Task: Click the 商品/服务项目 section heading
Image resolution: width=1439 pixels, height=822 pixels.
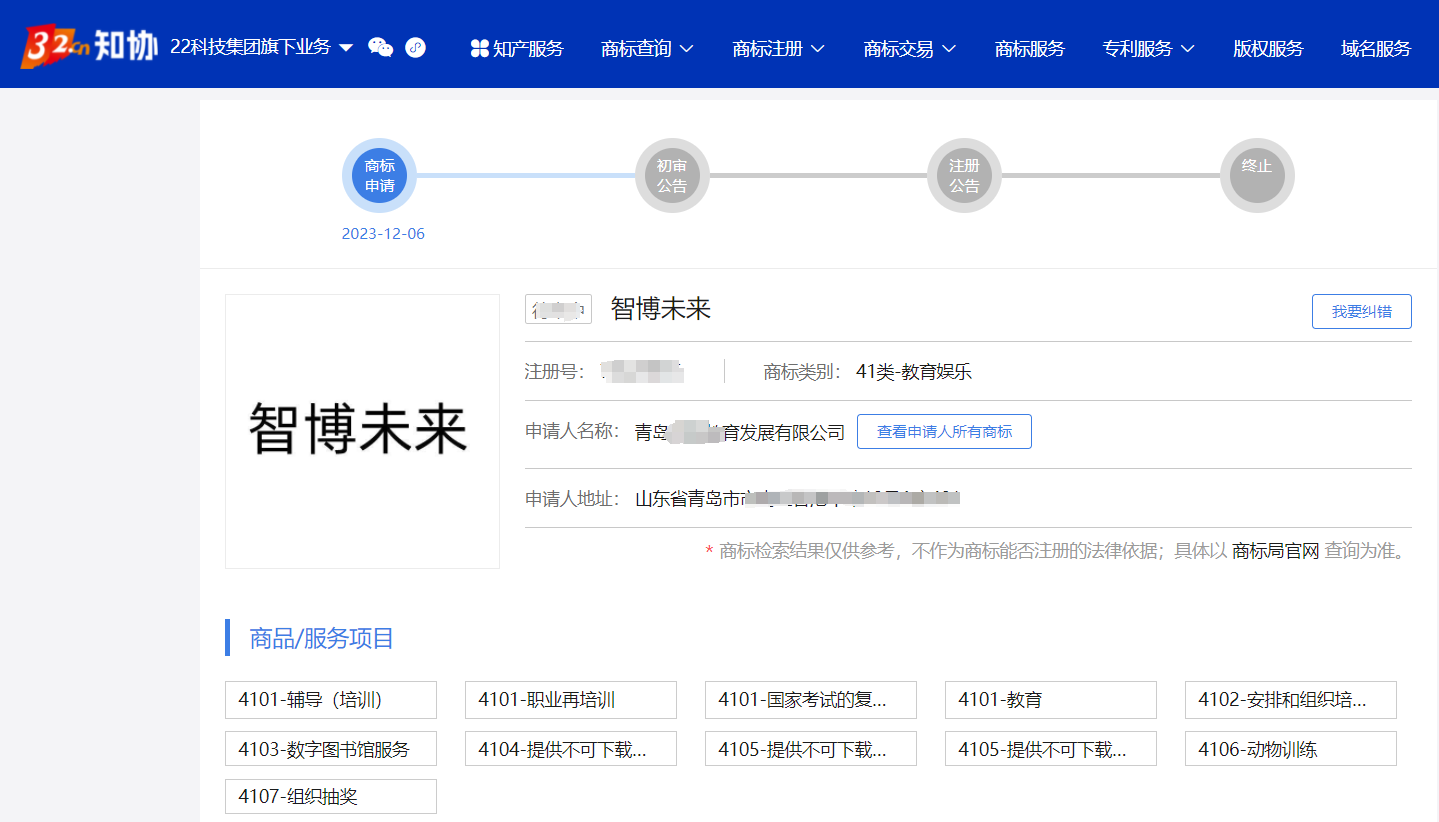Action: click(x=322, y=638)
